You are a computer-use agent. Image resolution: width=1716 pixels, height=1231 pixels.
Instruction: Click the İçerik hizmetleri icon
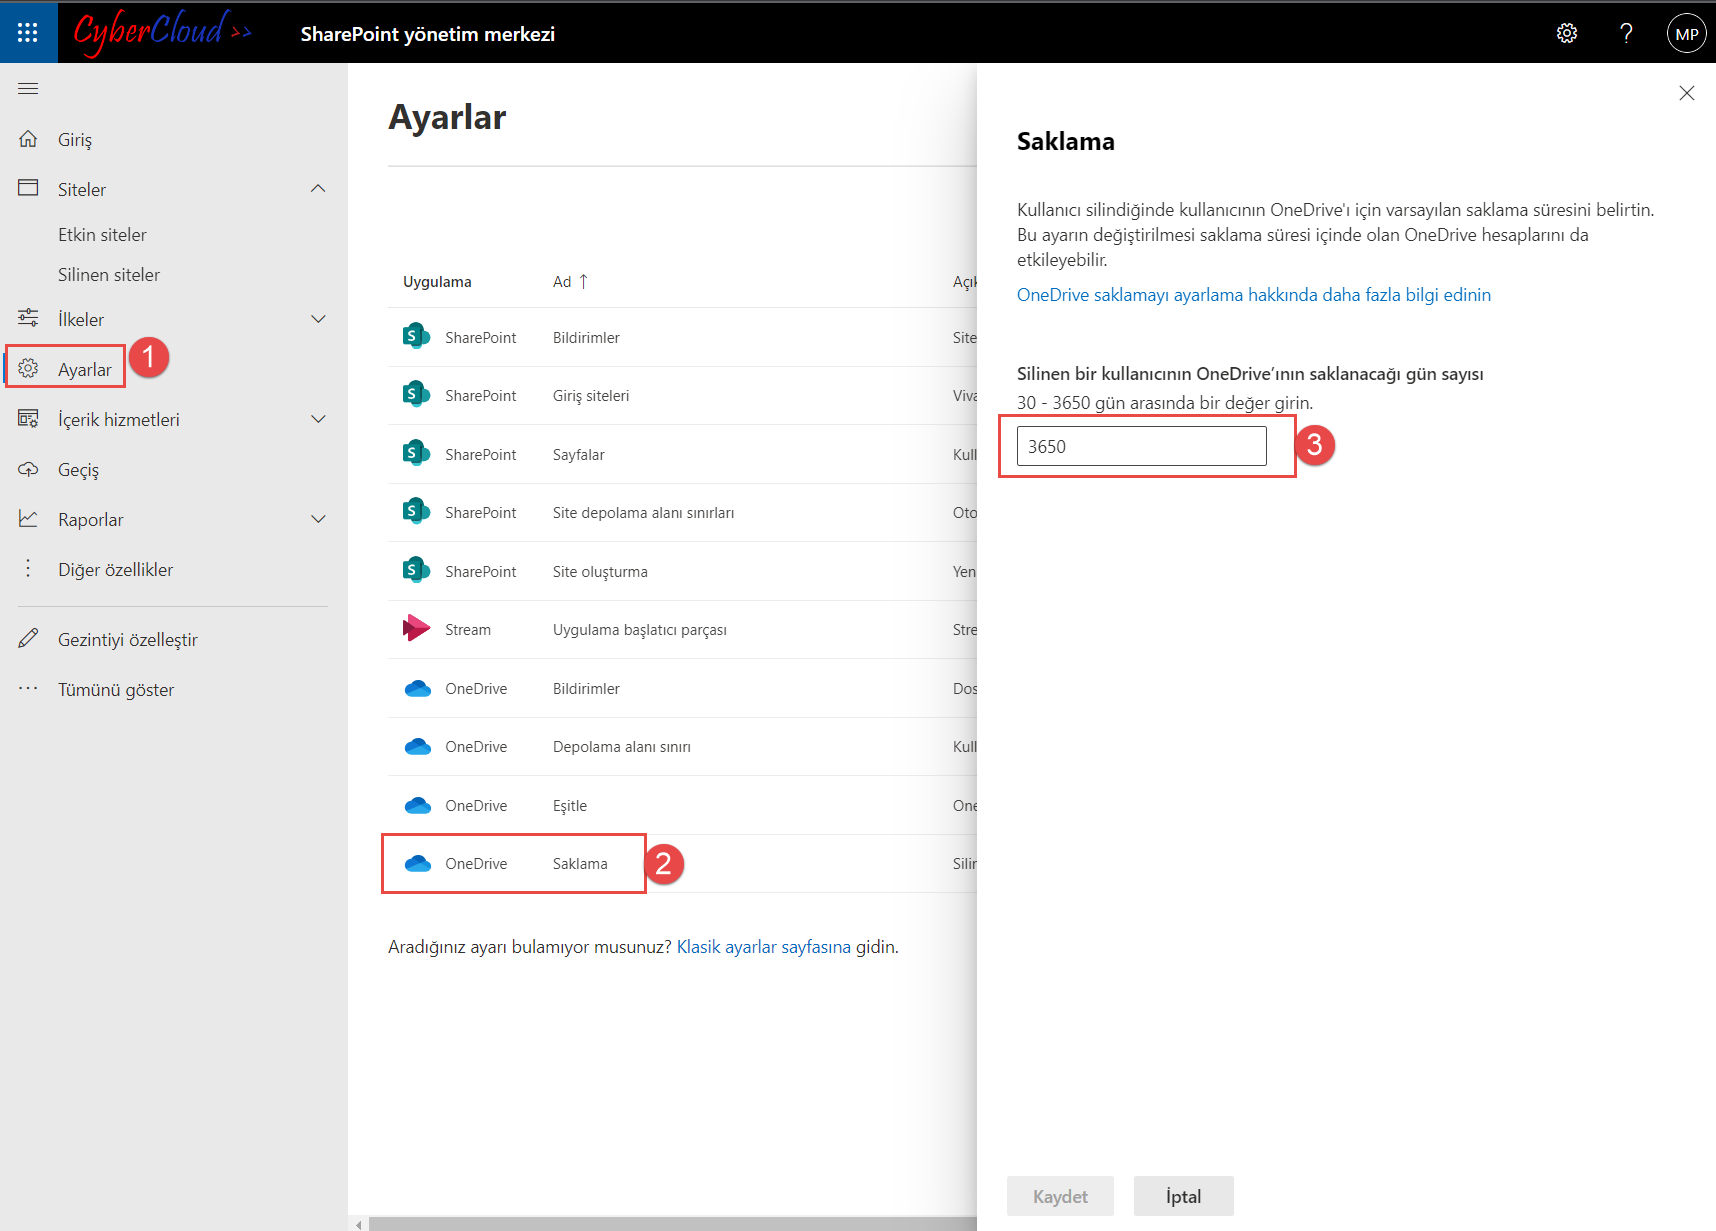[28, 418]
